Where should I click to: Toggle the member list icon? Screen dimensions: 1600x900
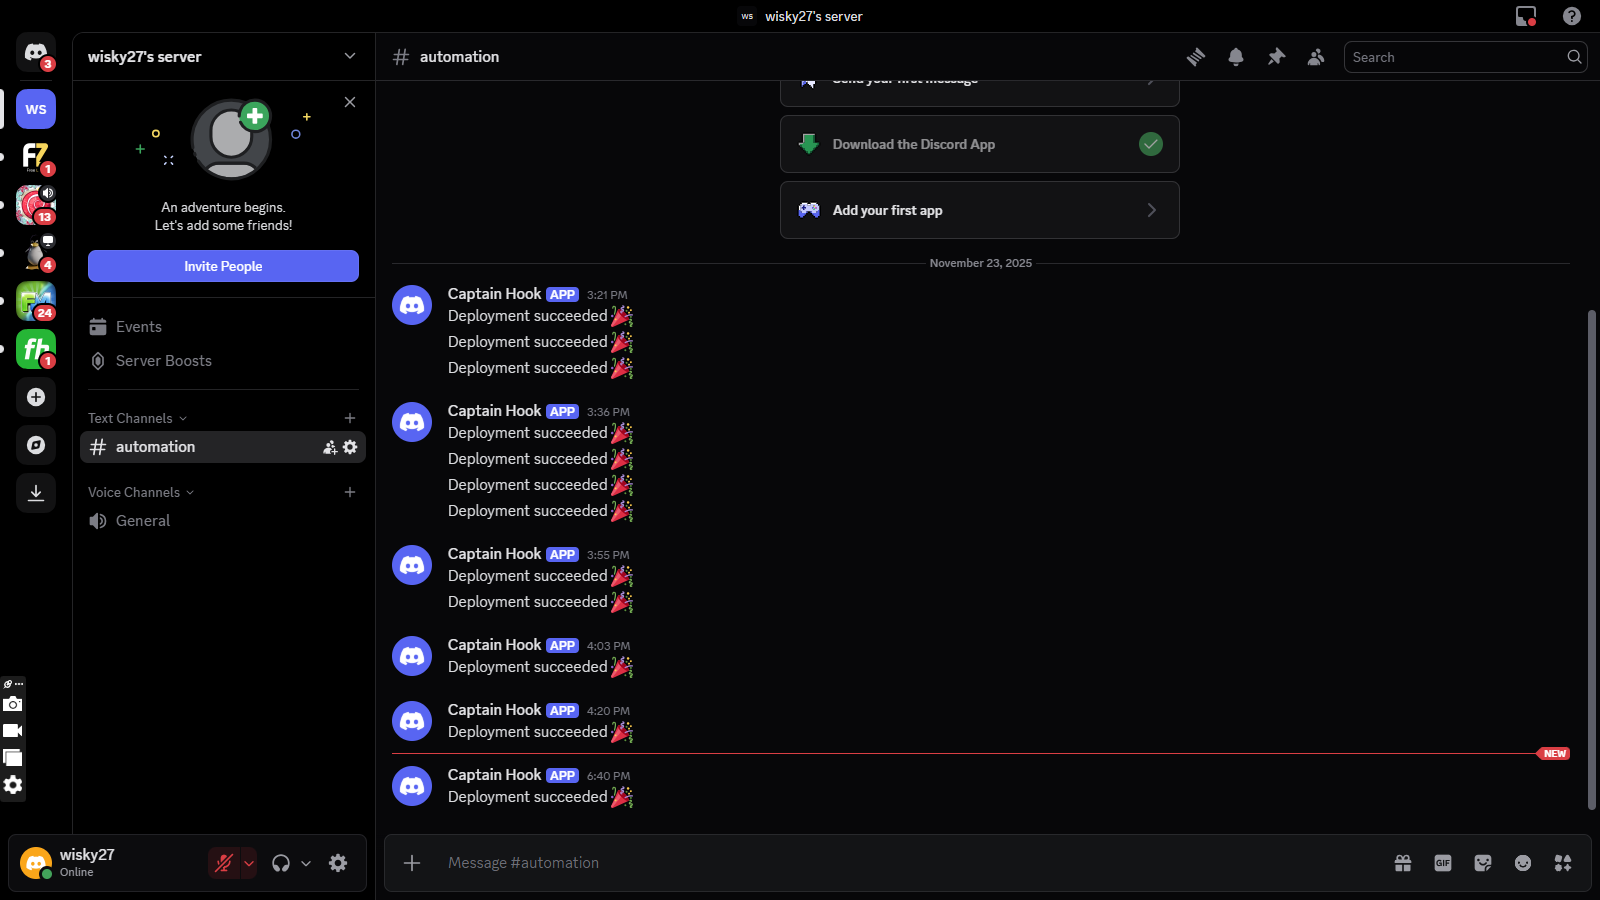coord(1316,57)
